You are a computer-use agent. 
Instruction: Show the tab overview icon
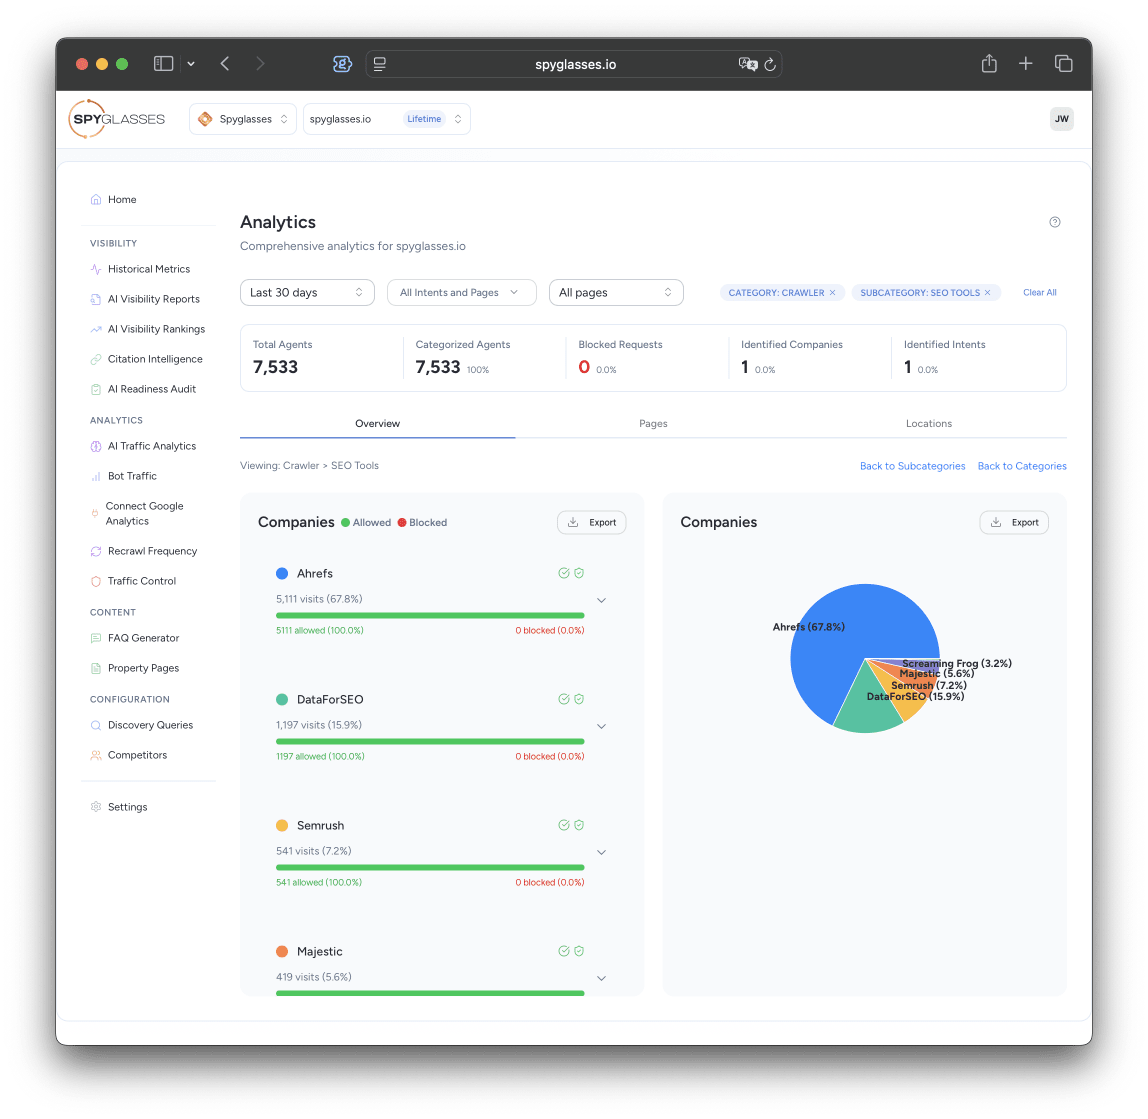point(1064,64)
